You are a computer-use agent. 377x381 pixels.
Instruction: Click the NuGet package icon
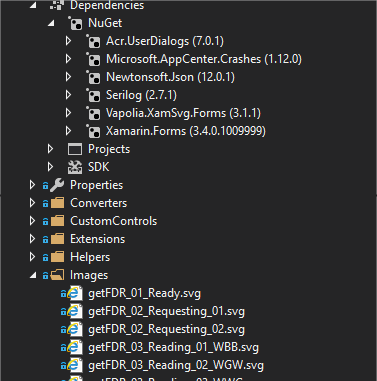tap(75, 23)
